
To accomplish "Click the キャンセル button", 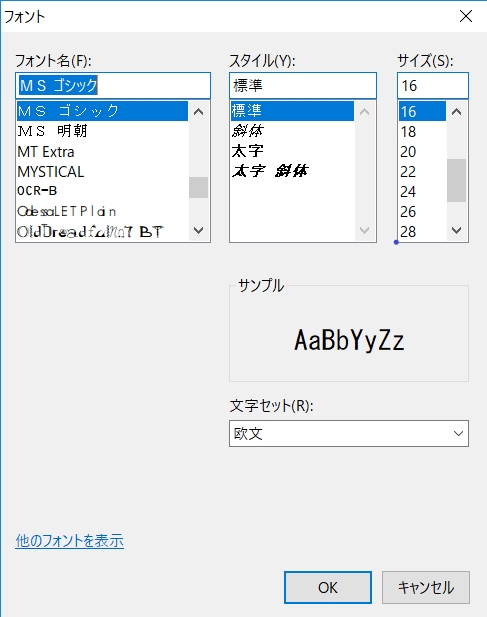I will click(426, 587).
